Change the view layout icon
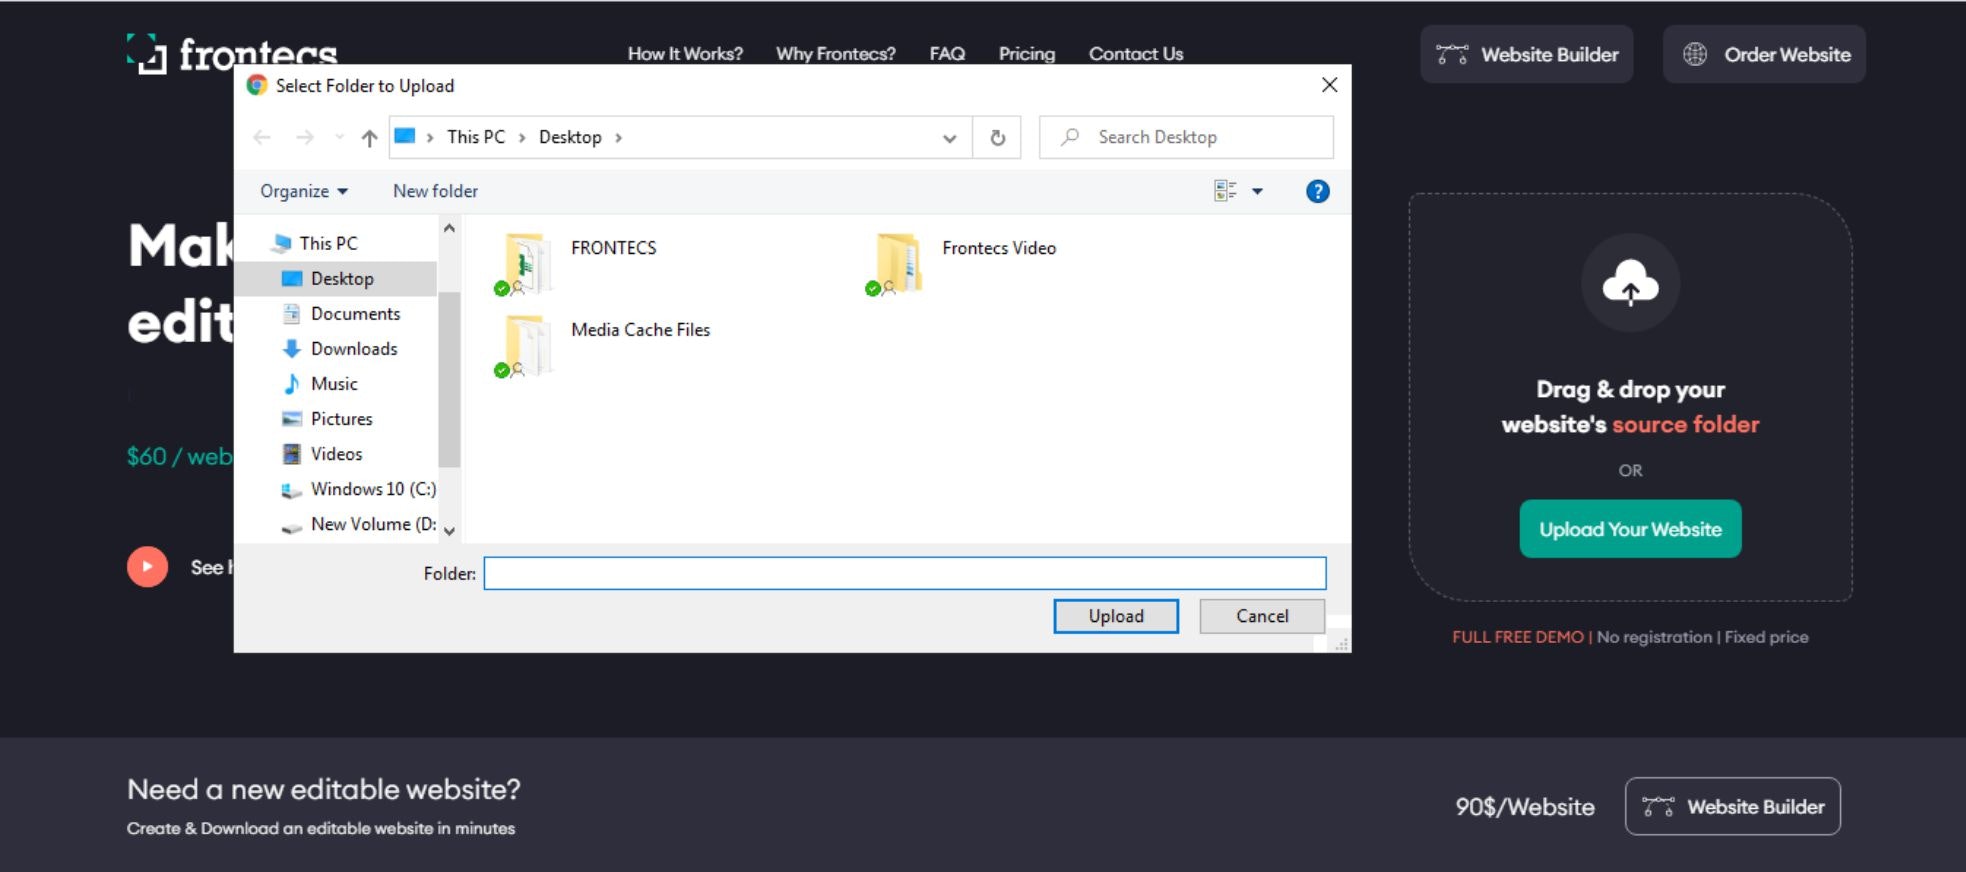This screenshot has height=872, width=1966. click(1225, 191)
